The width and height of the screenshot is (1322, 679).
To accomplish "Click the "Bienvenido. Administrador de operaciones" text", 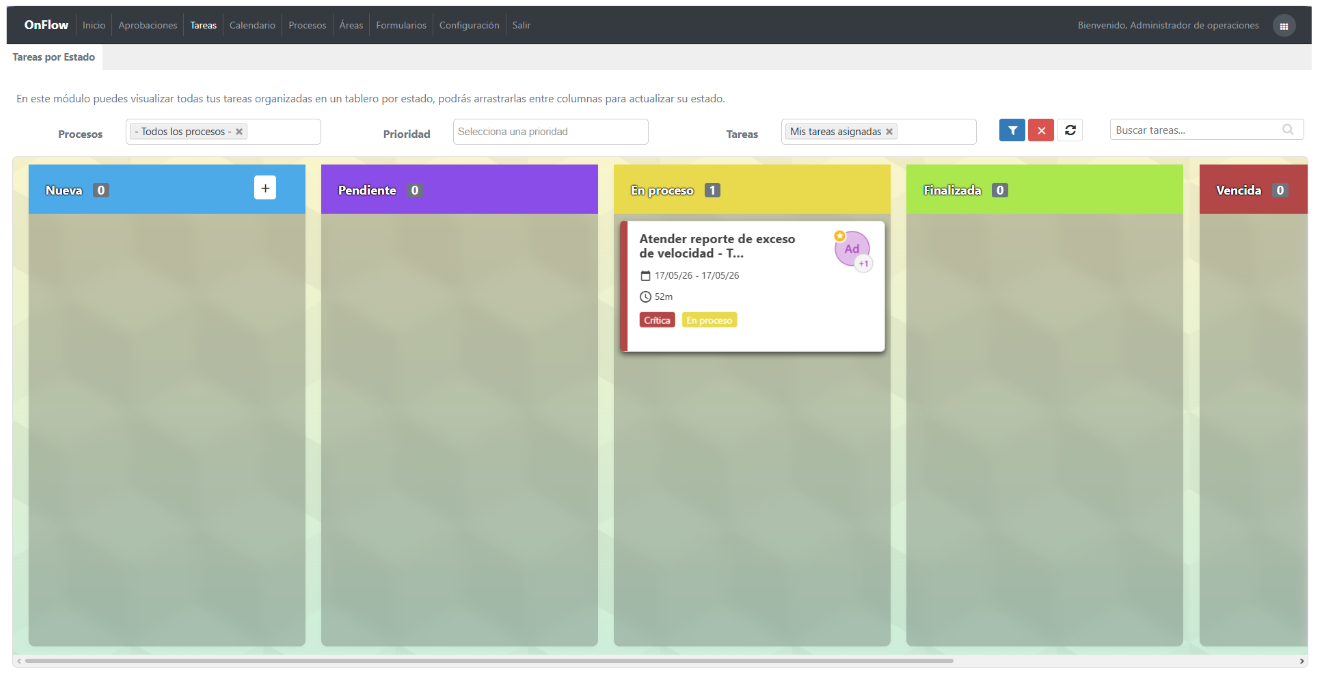I will pos(1168,26).
